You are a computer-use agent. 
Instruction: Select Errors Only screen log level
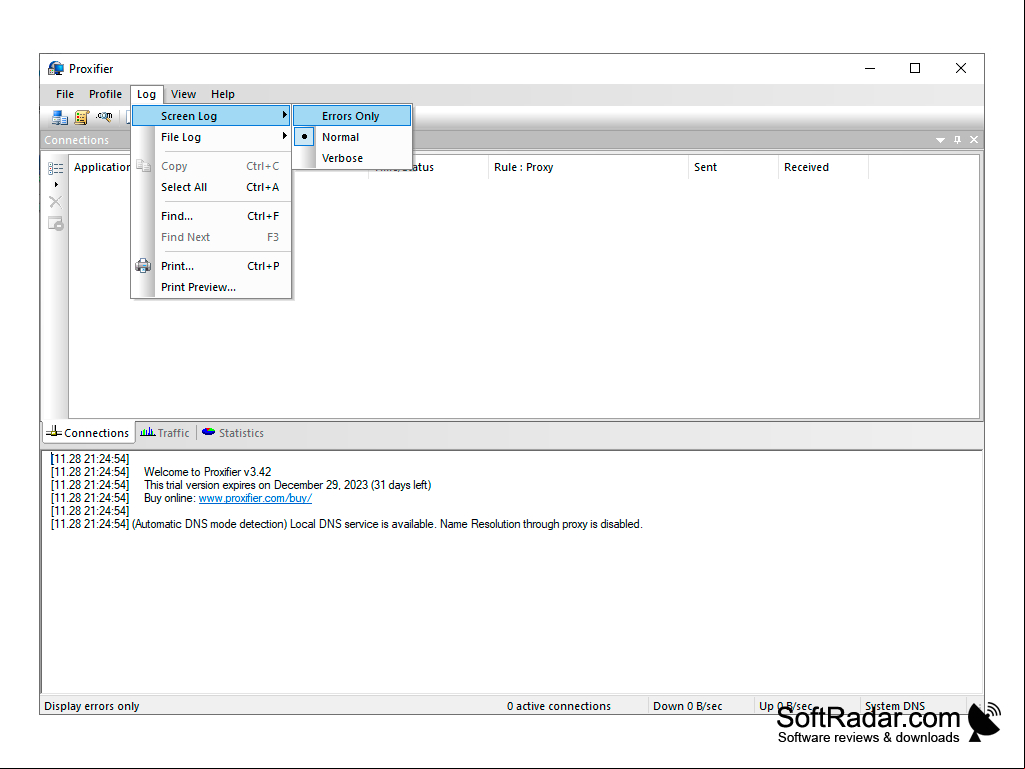(352, 116)
